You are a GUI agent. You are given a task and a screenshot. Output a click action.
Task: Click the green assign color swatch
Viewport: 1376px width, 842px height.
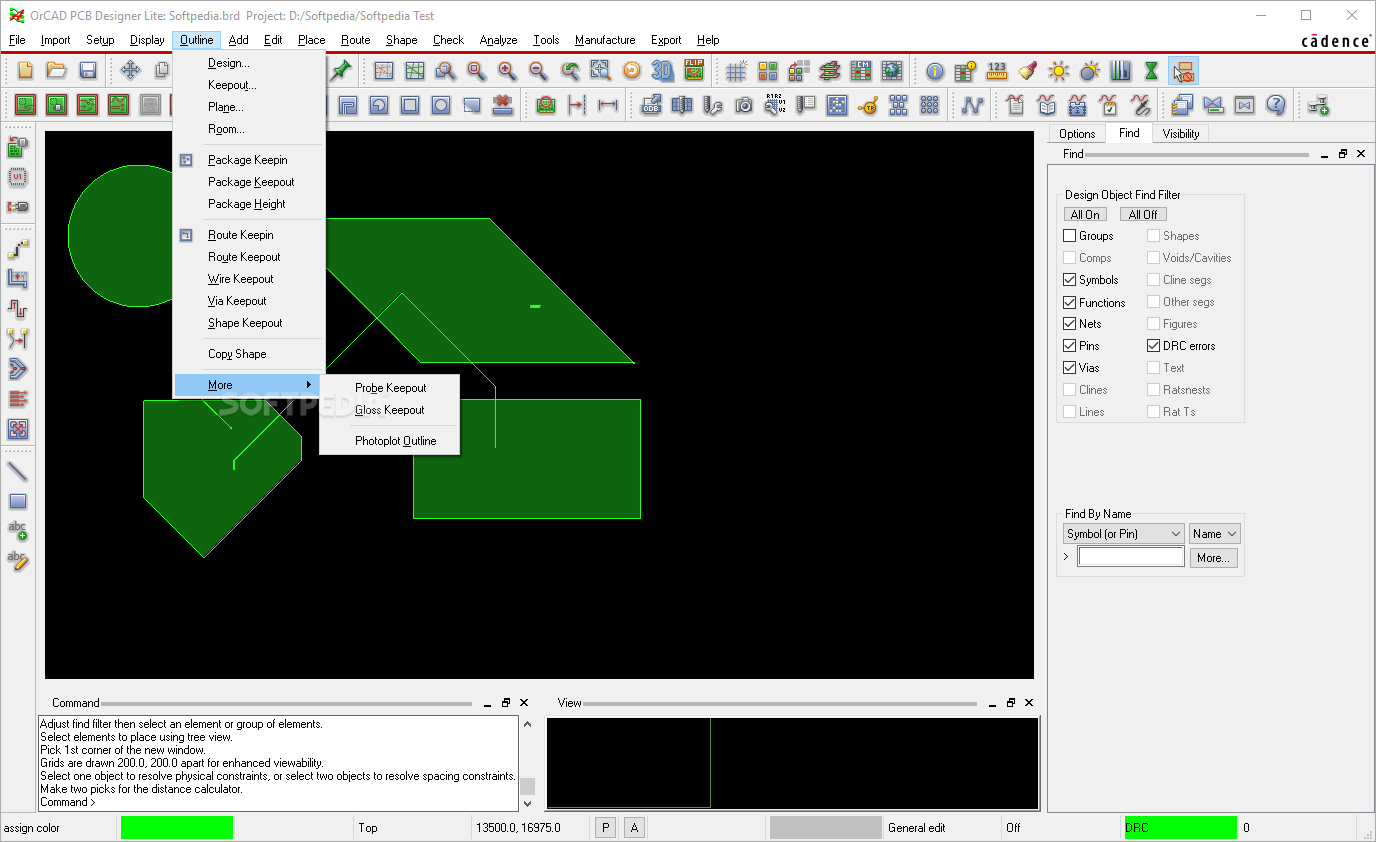click(x=177, y=828)
